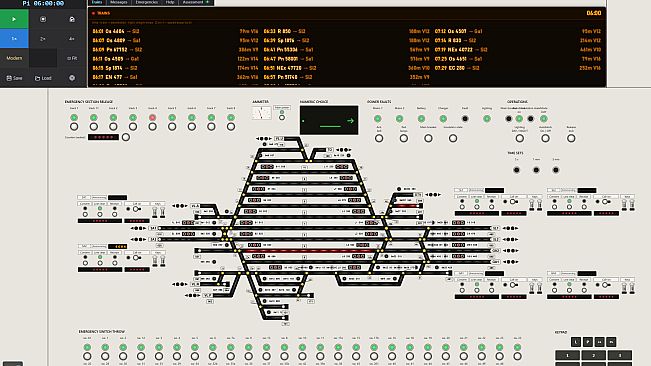
Task: Click the Emergency Section Release counter display
Action: click(103, 137)
